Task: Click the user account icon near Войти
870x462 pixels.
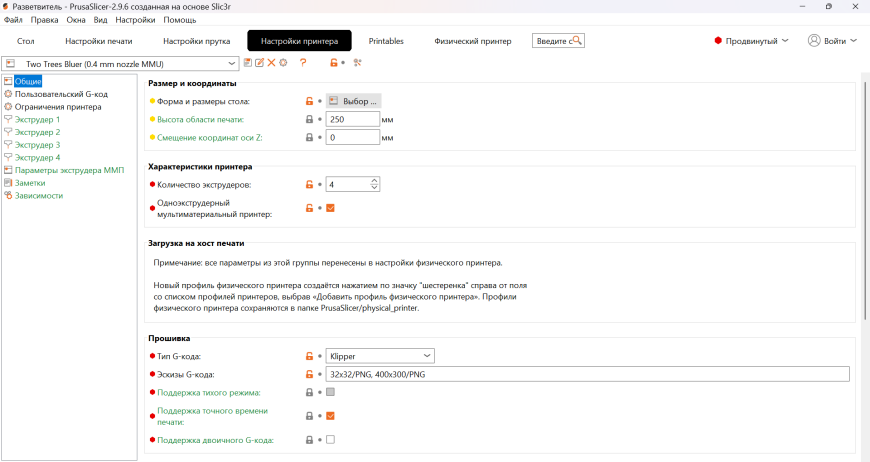Action: click(814, 40)
